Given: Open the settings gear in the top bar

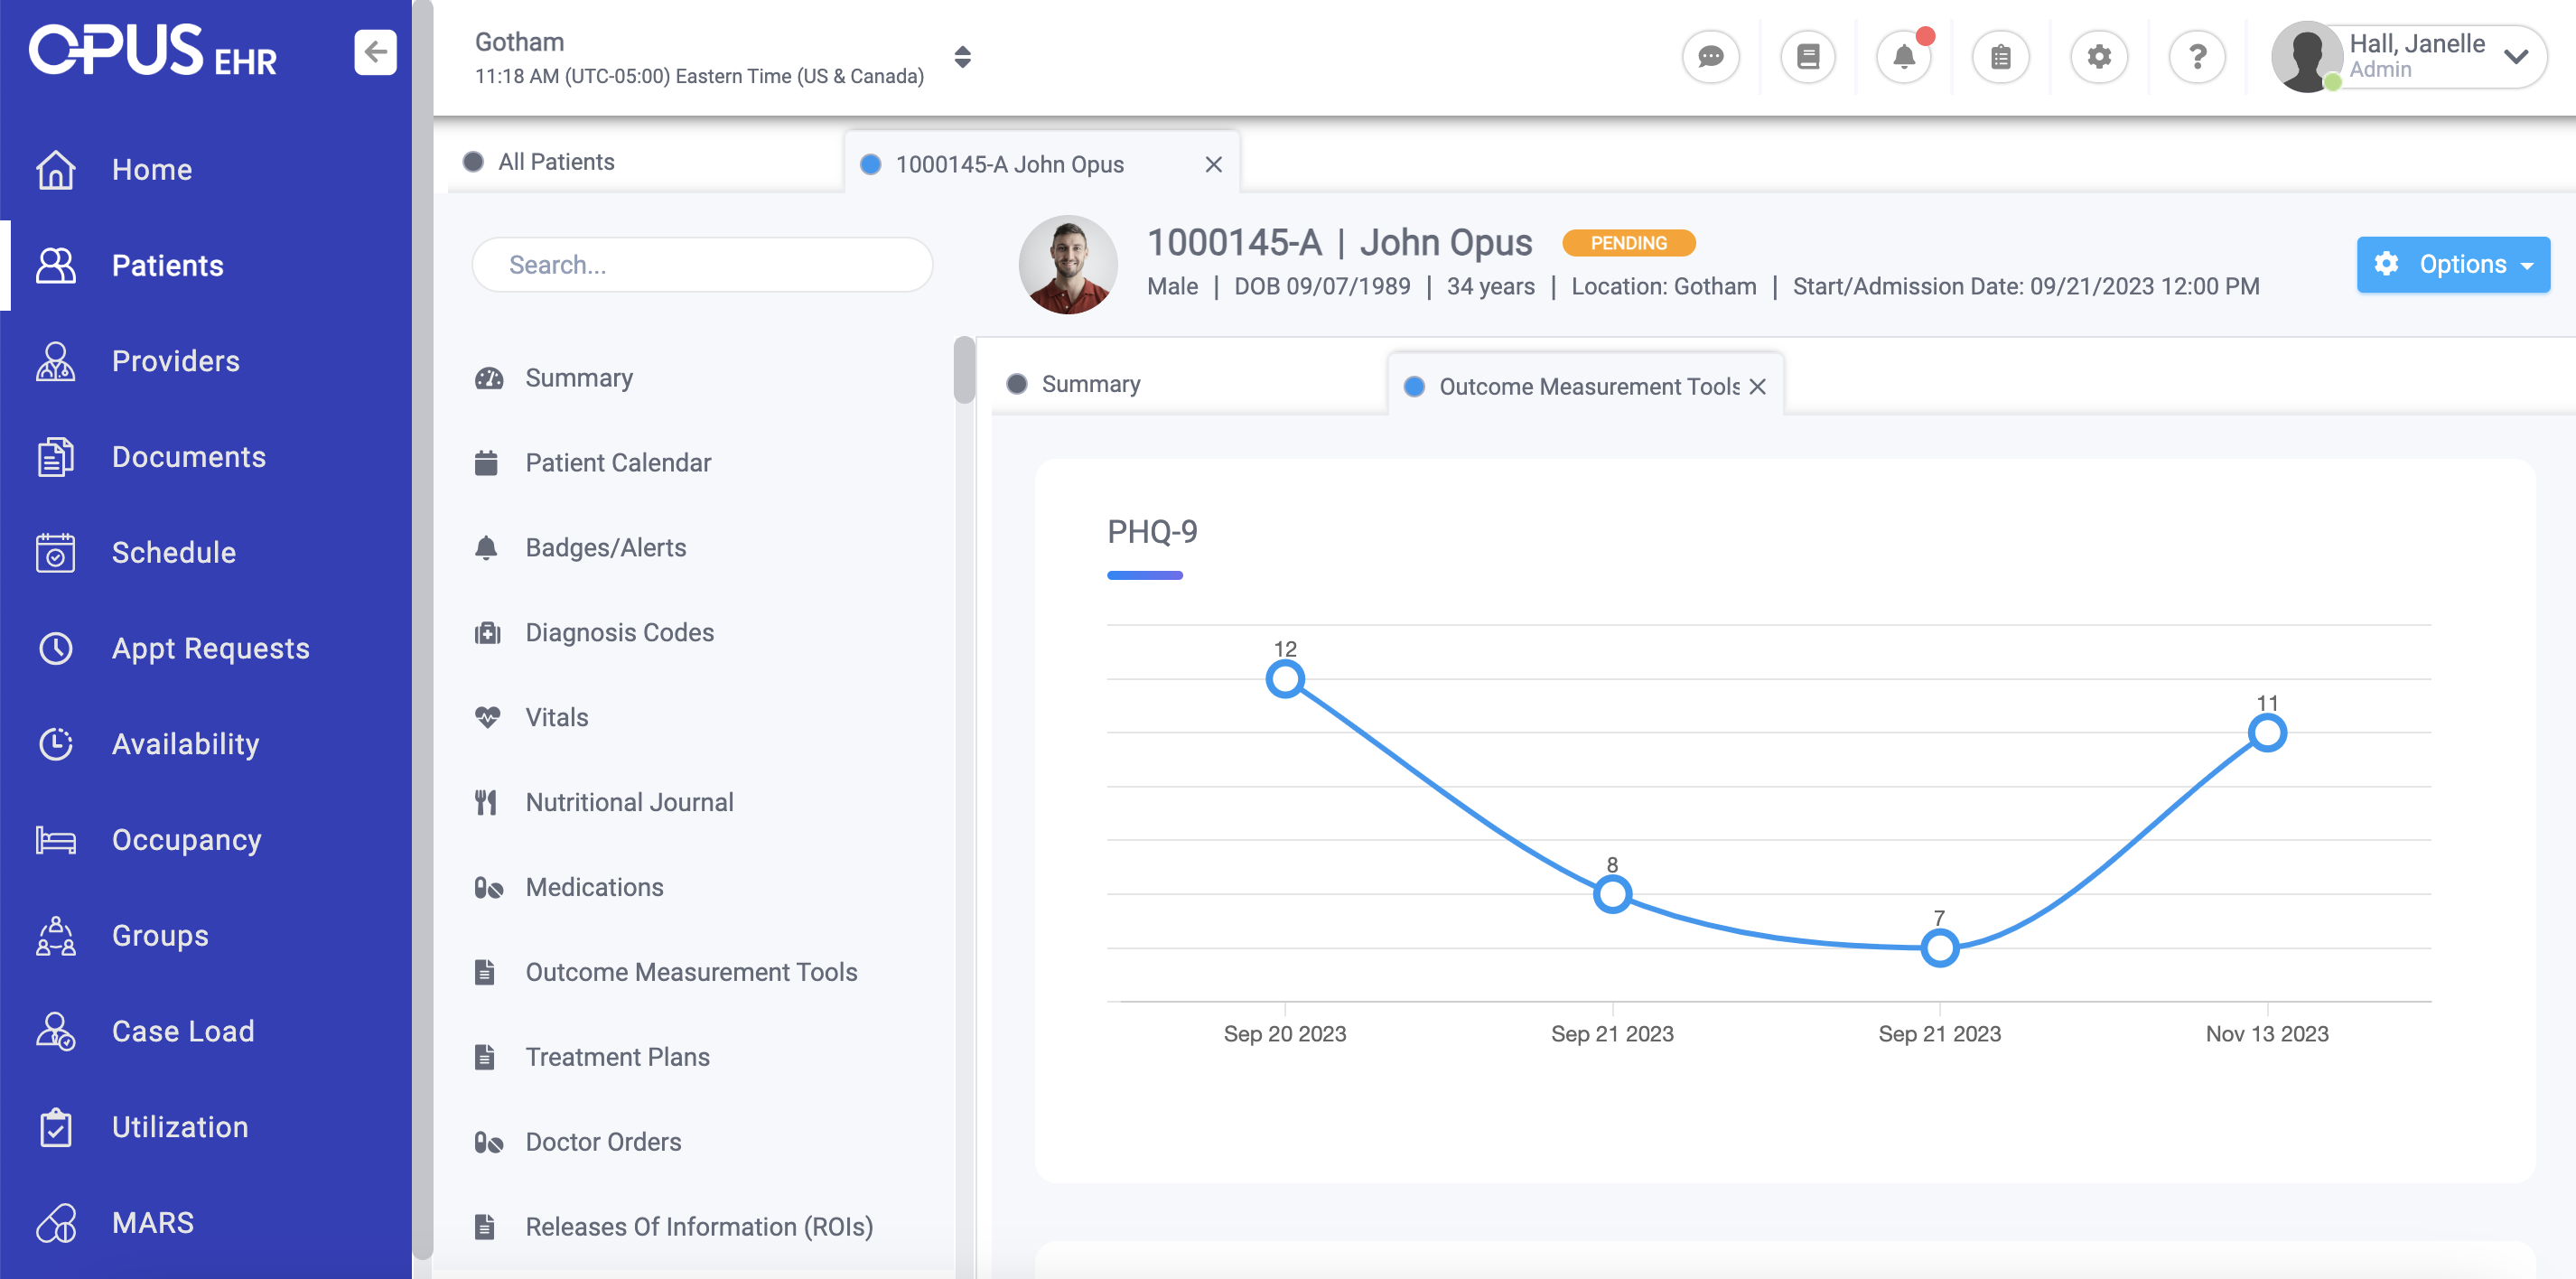Looking at the screenshot, I should (2099, 57).
